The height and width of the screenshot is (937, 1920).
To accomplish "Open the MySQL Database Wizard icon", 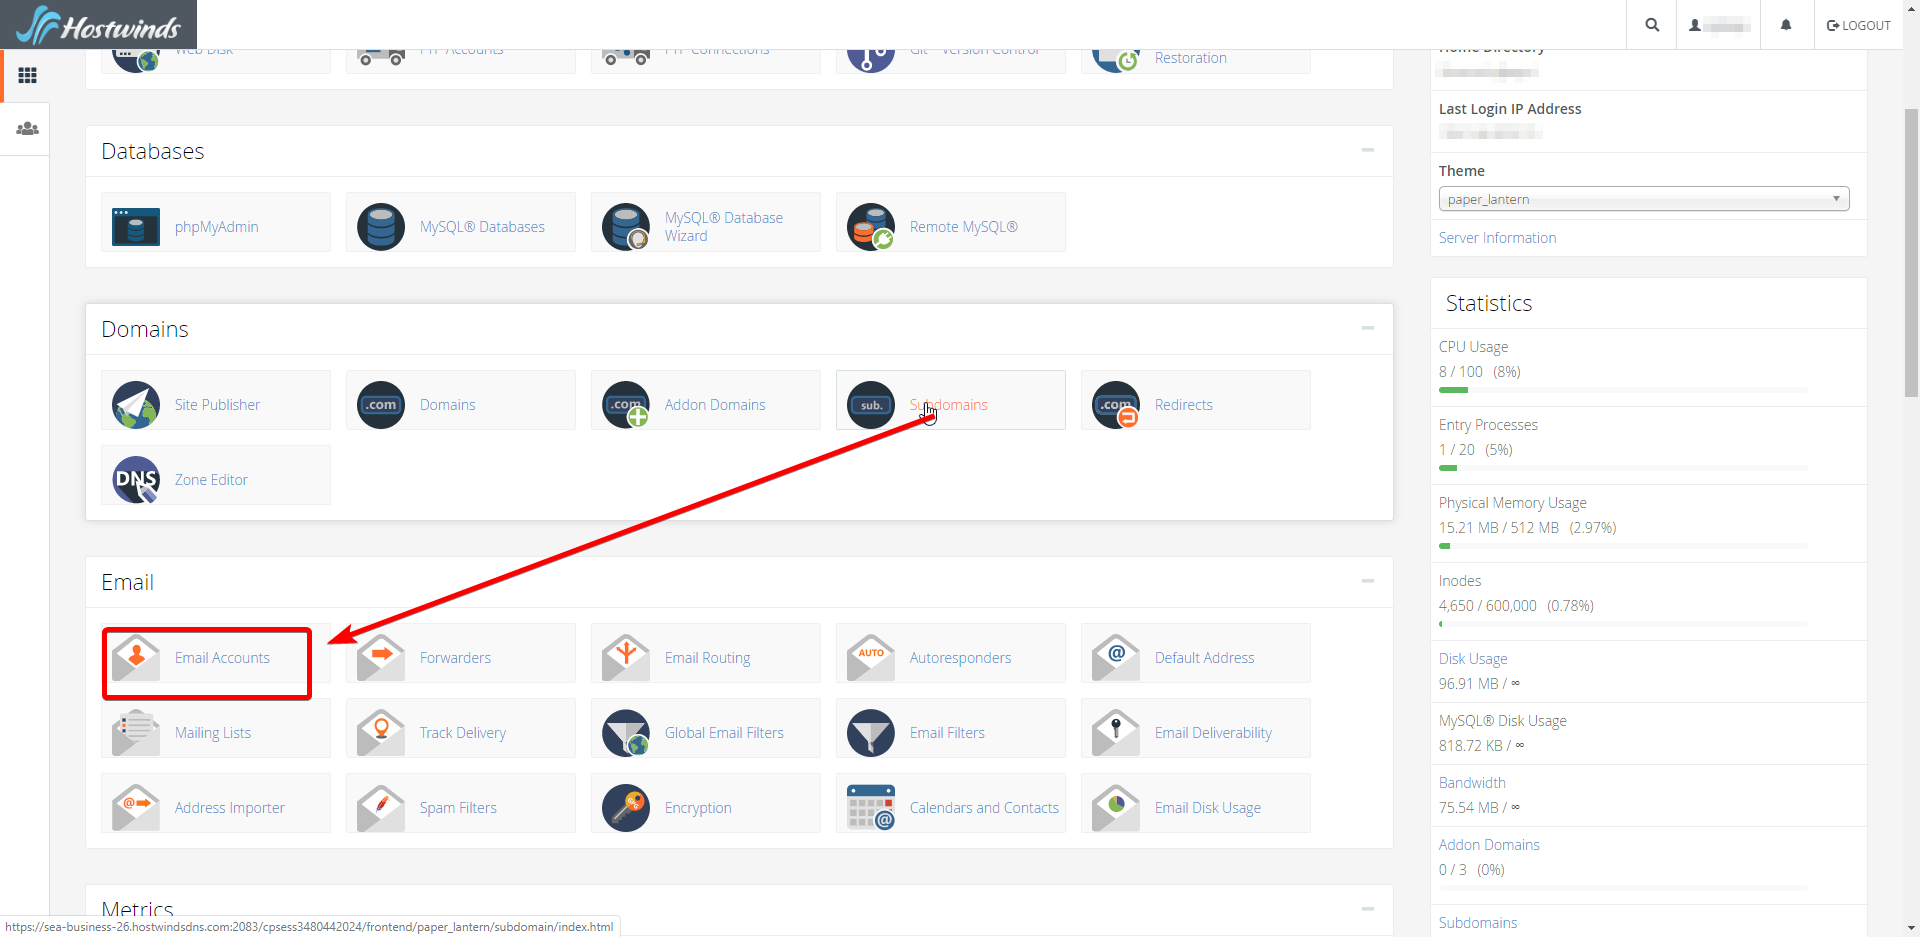I will pyautogui.click(x=626, y=227).
